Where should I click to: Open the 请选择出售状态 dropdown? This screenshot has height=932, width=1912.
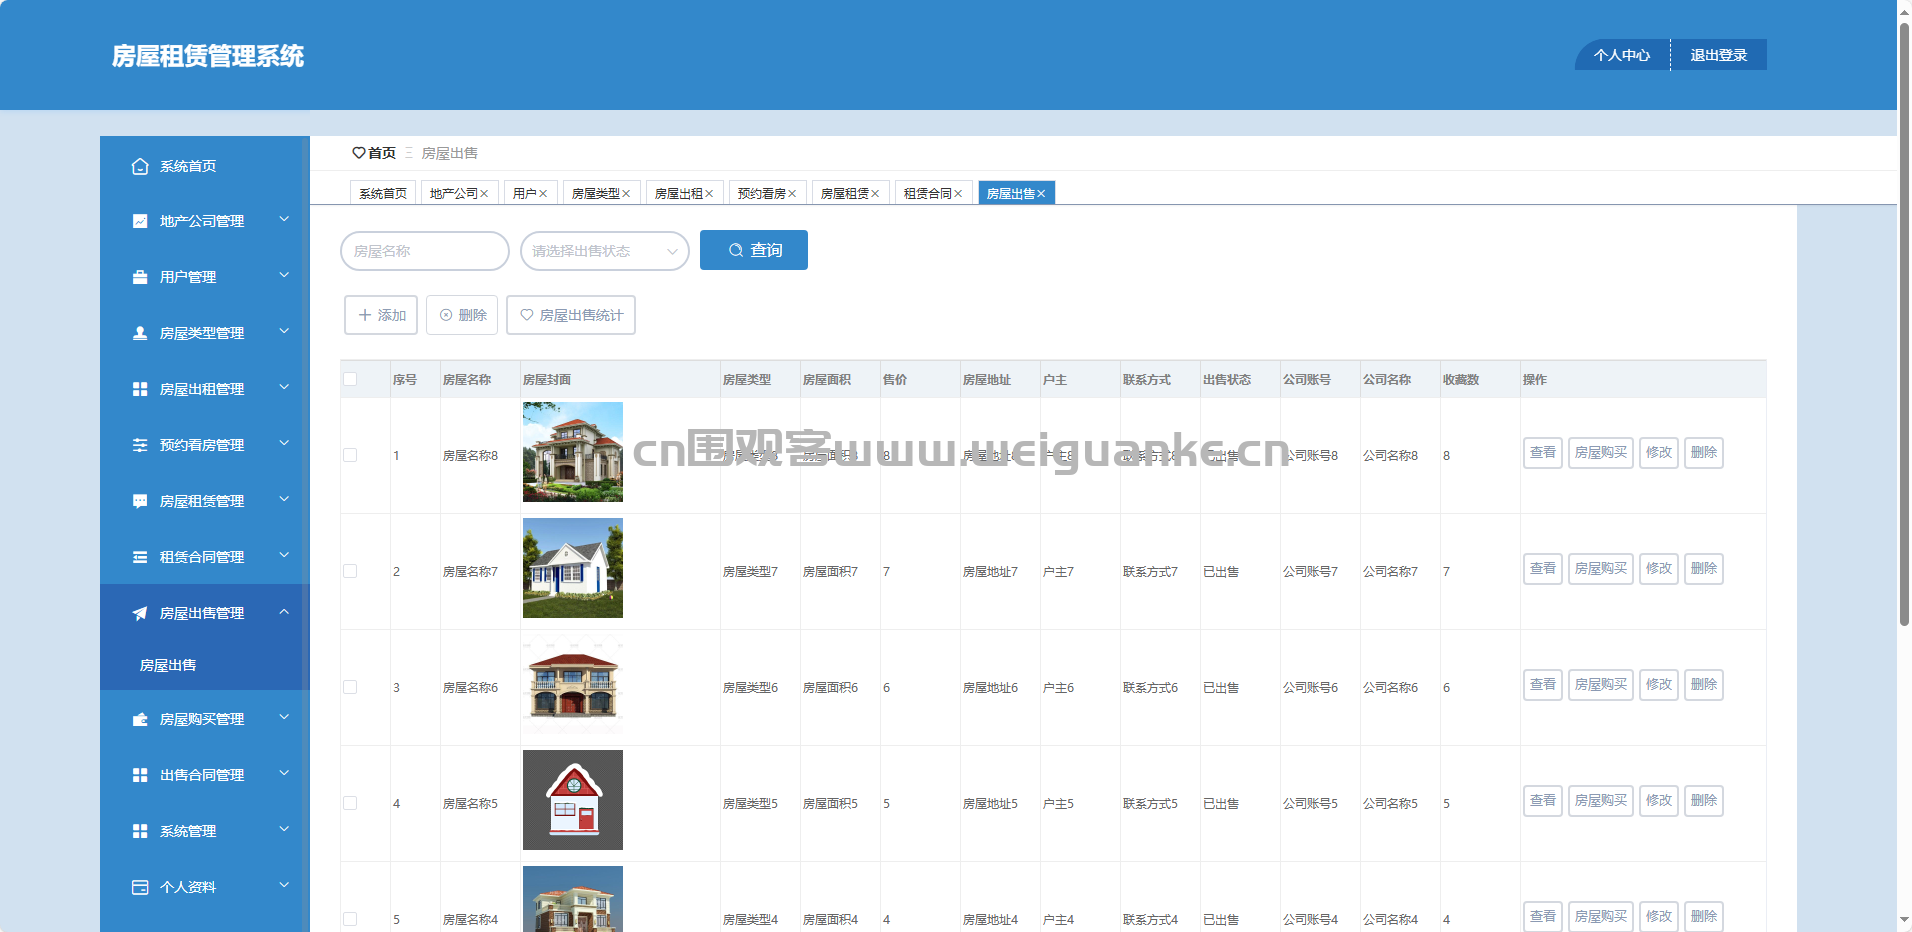click(605, 251)
